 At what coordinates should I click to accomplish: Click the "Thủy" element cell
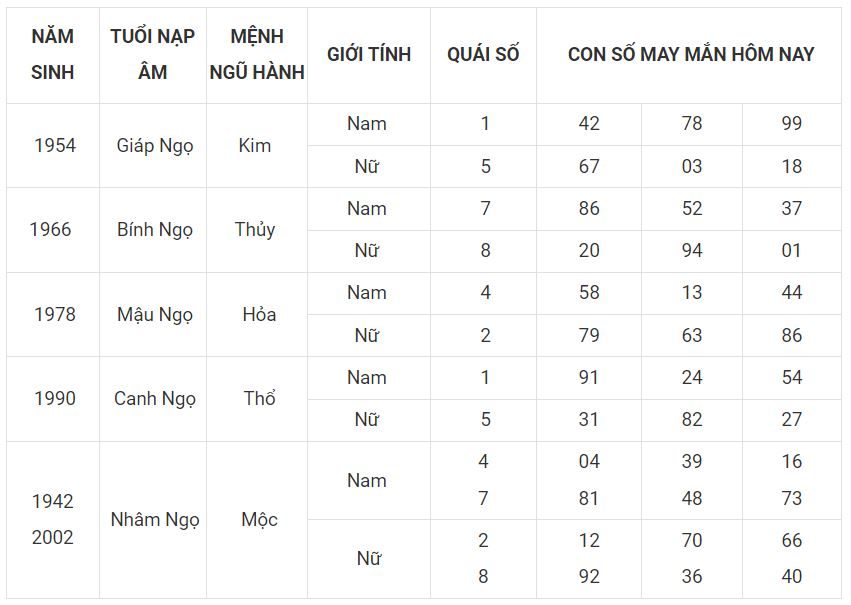255,229
